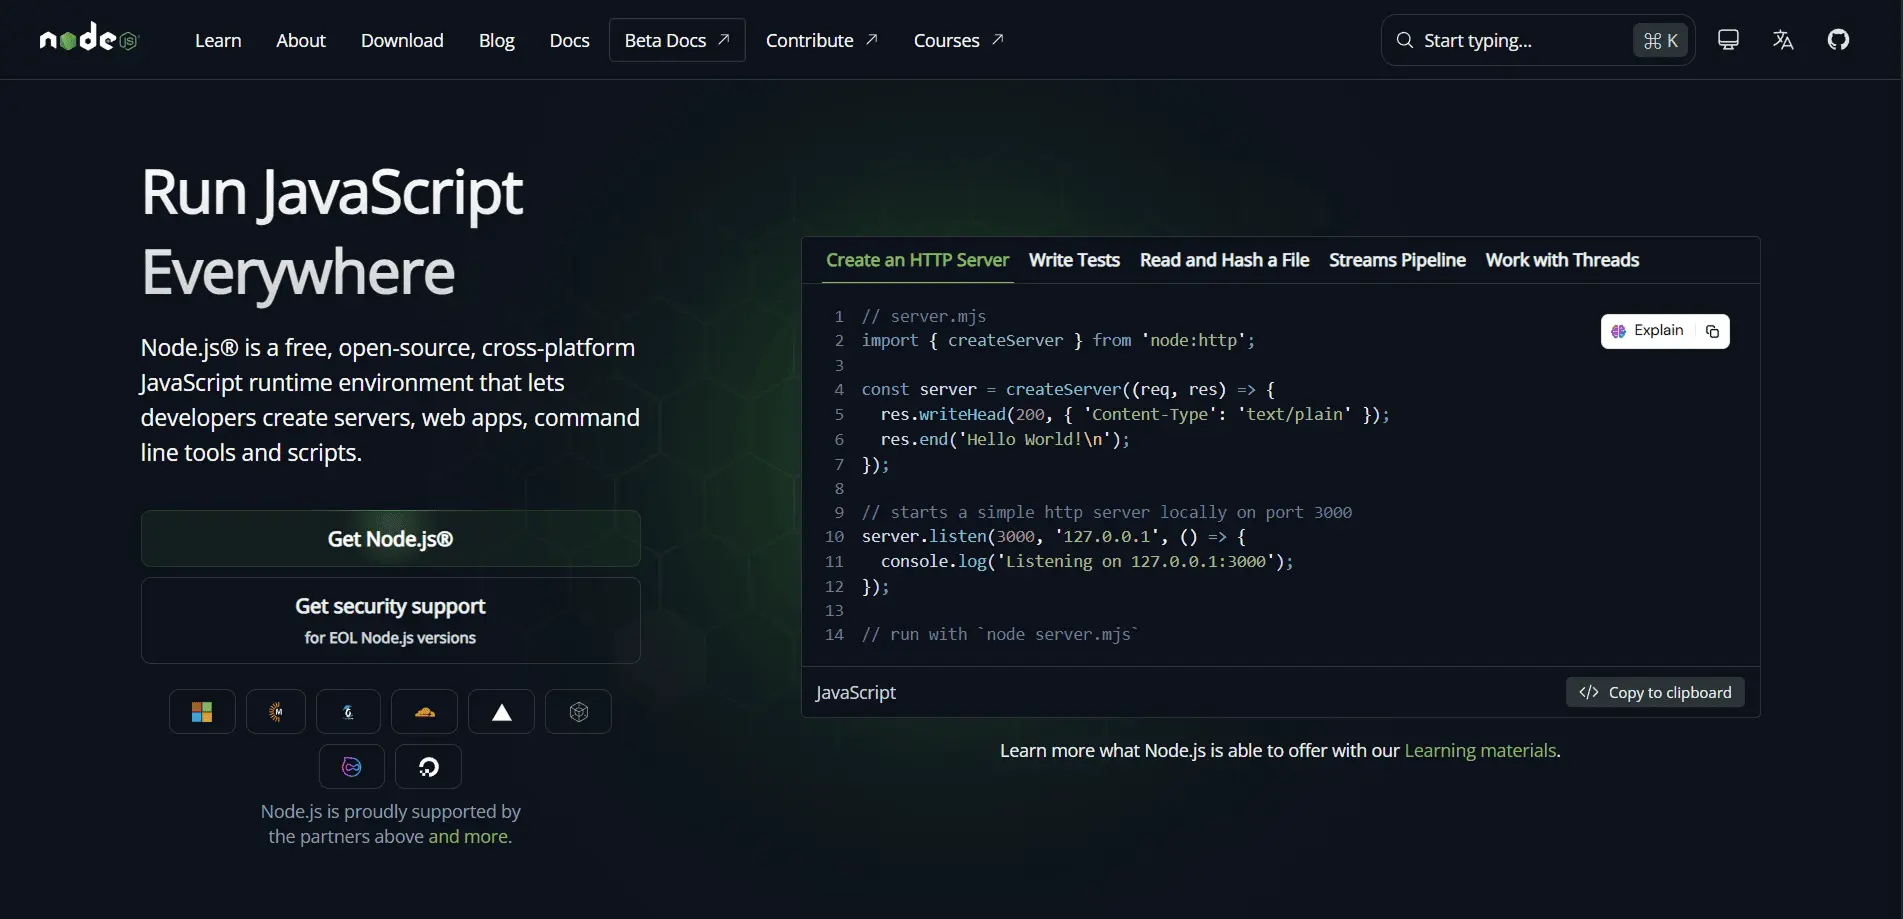Switch to the Work with Threads tab
The height and width of the screenshot is (919, 1903).
coord(1562,260)
